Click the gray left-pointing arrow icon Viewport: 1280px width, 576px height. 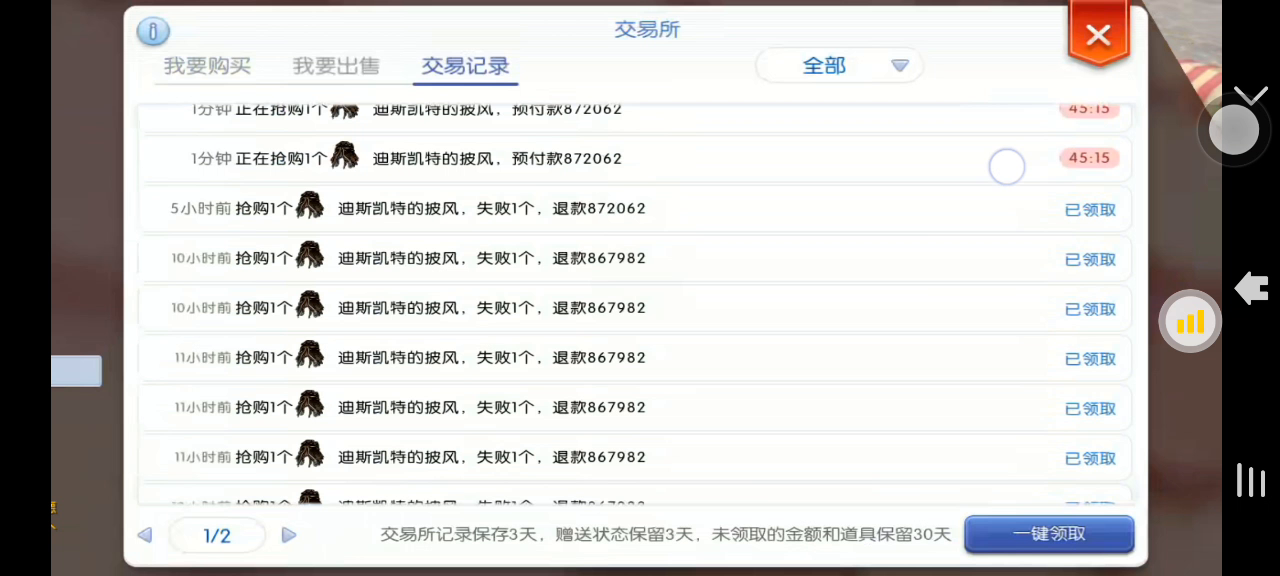[x=1251, y=288]
